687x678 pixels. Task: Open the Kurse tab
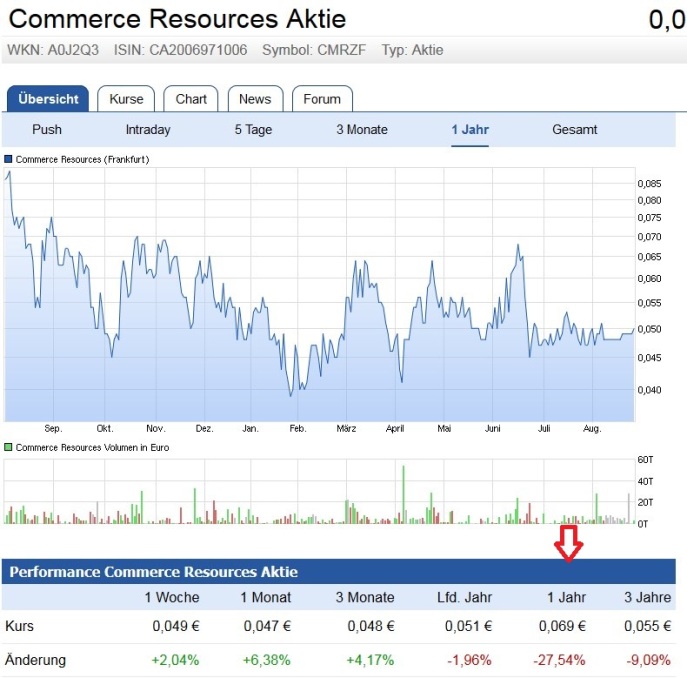tap(126, 99)
